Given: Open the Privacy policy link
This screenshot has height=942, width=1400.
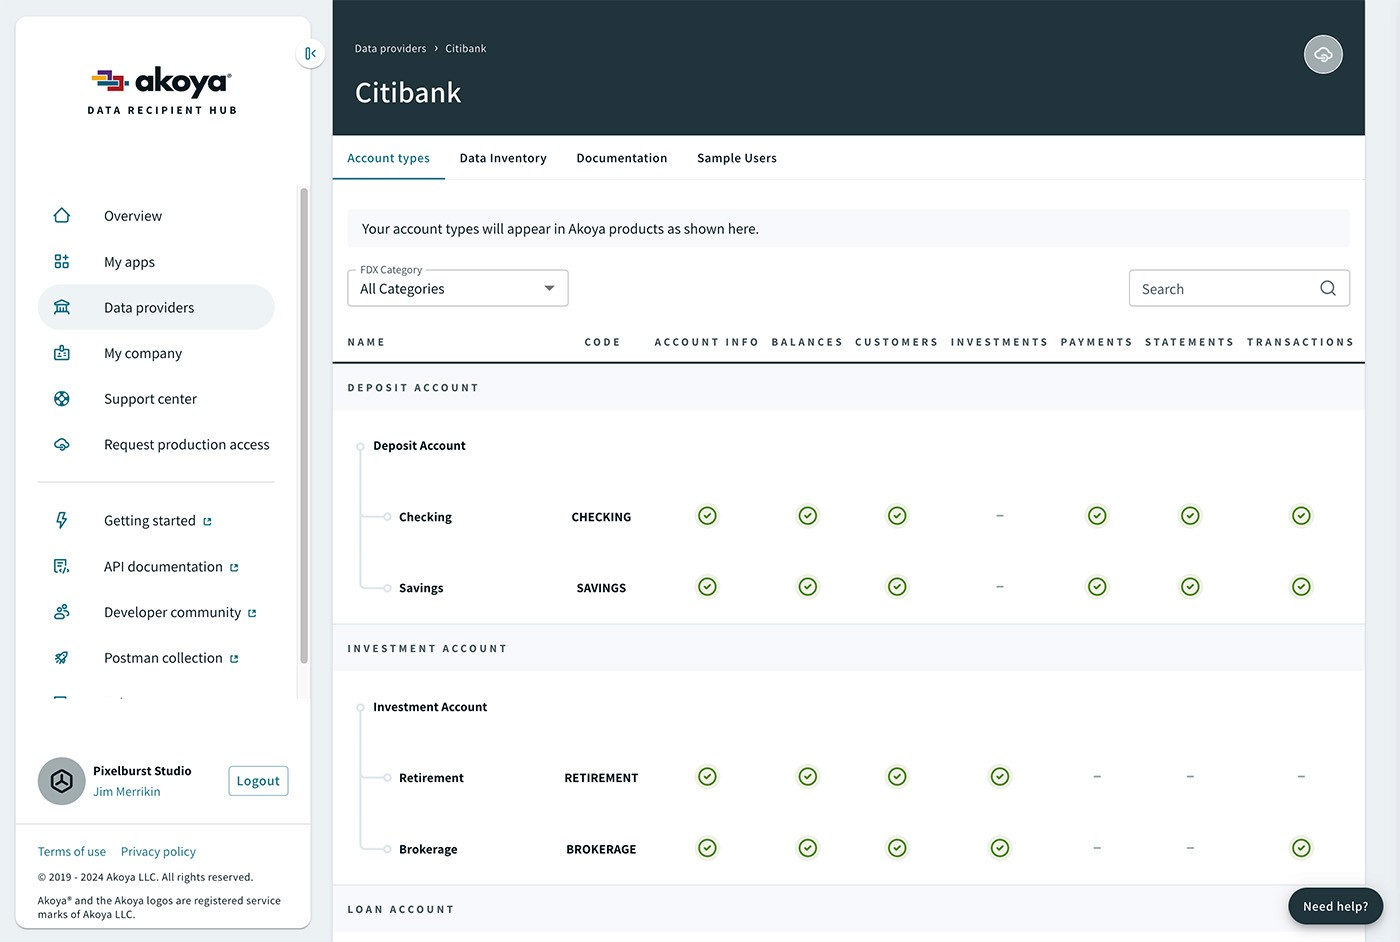Looking at the screenshot, I should point(158,852).
